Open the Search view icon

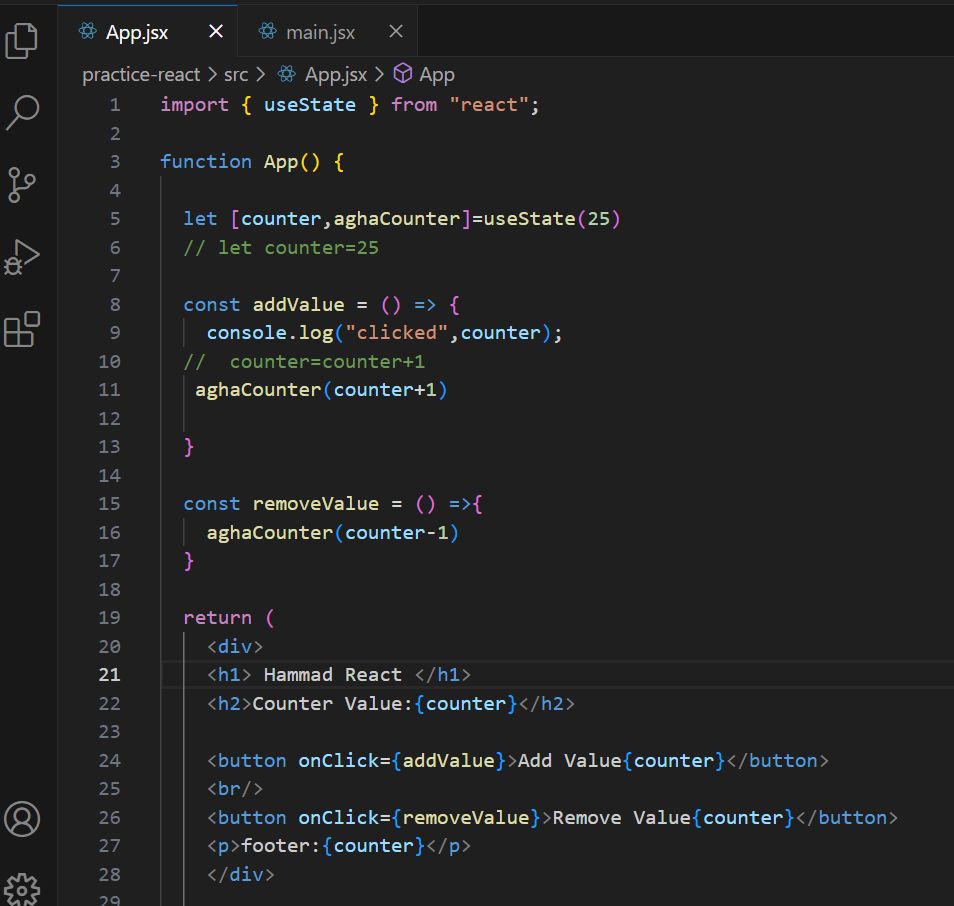23,113
